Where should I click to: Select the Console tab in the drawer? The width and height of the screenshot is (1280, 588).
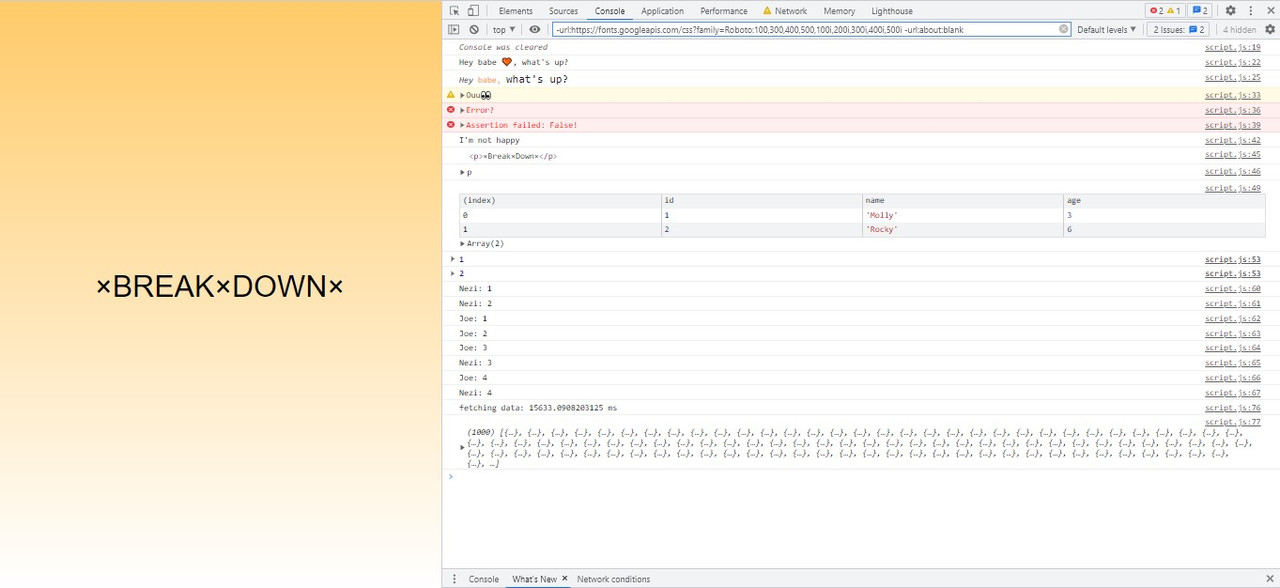pos(484,579)
